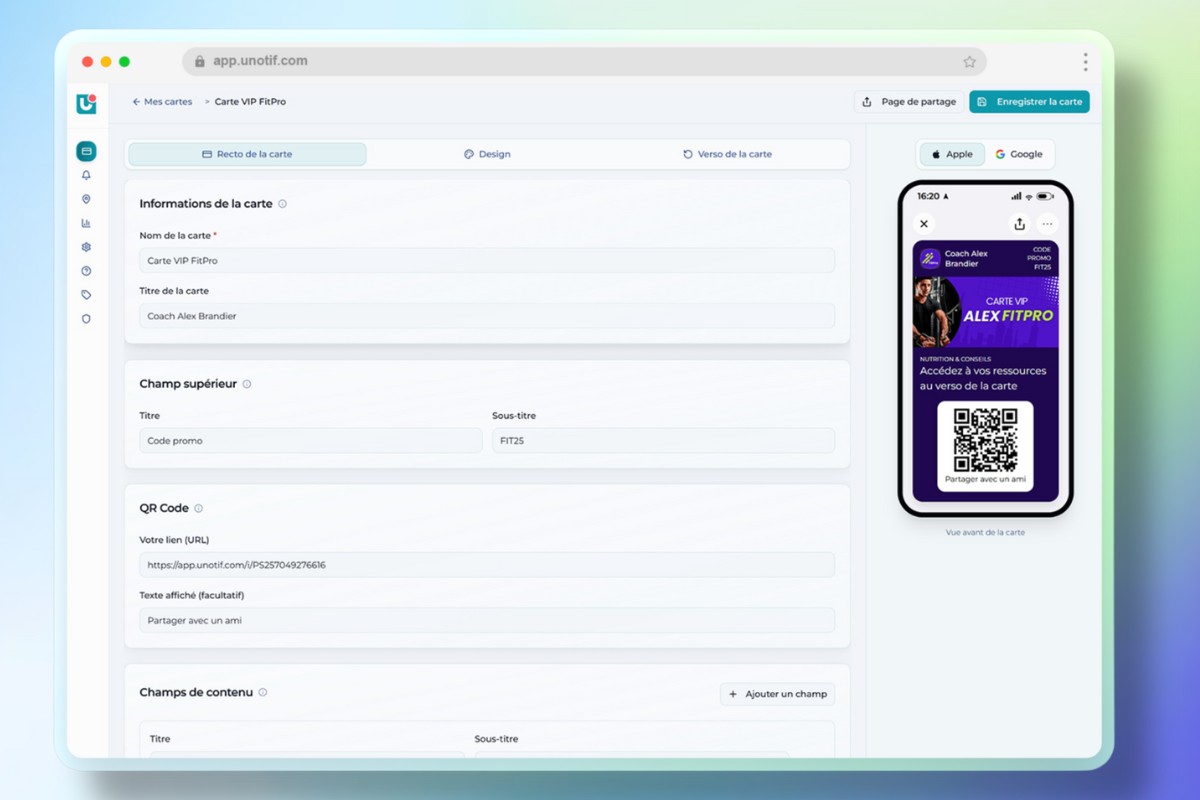Viewport: 1200px width, 800px height.
Task: Click the Votre lien URL field
Action: click(487, 565)
